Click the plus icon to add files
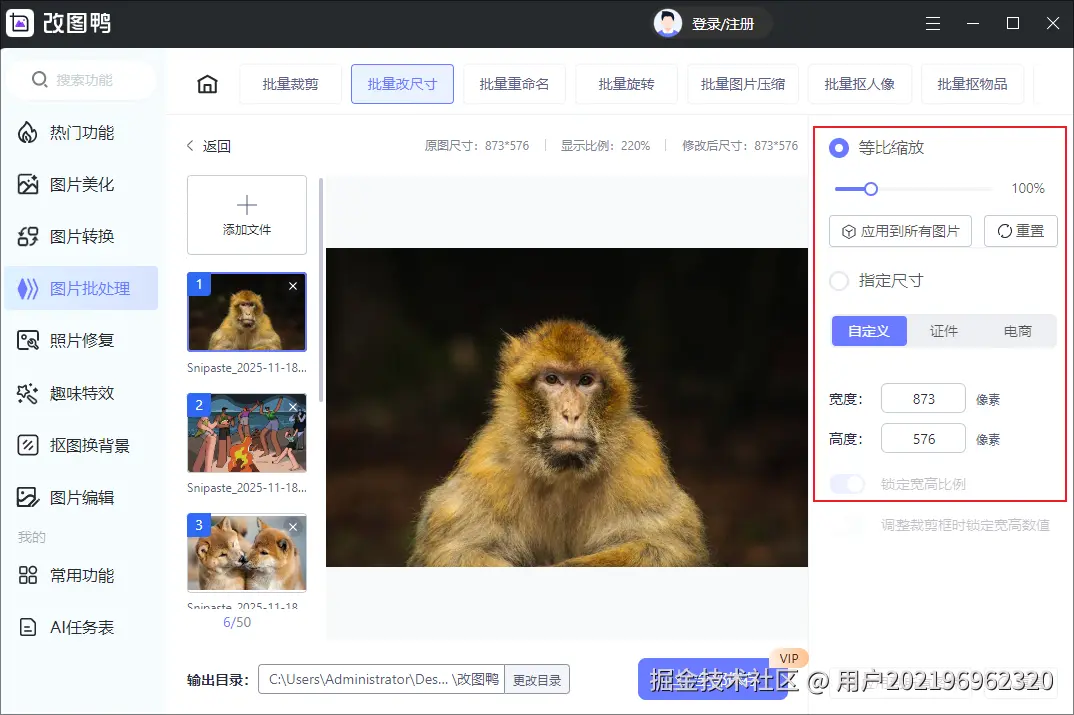The width and height of the screenshot is (1074, 715). click(x=247, y=205)
